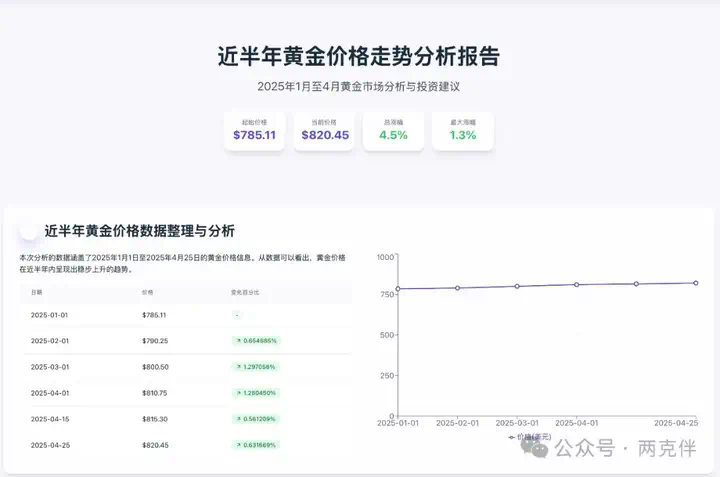Select table date cell 2025-04-15

(50, 419)
